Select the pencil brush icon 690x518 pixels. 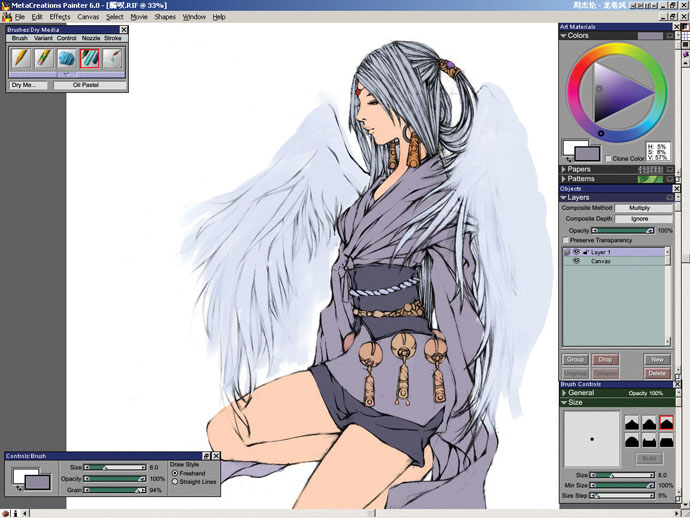pyautogui.click(x=21, y=59)
